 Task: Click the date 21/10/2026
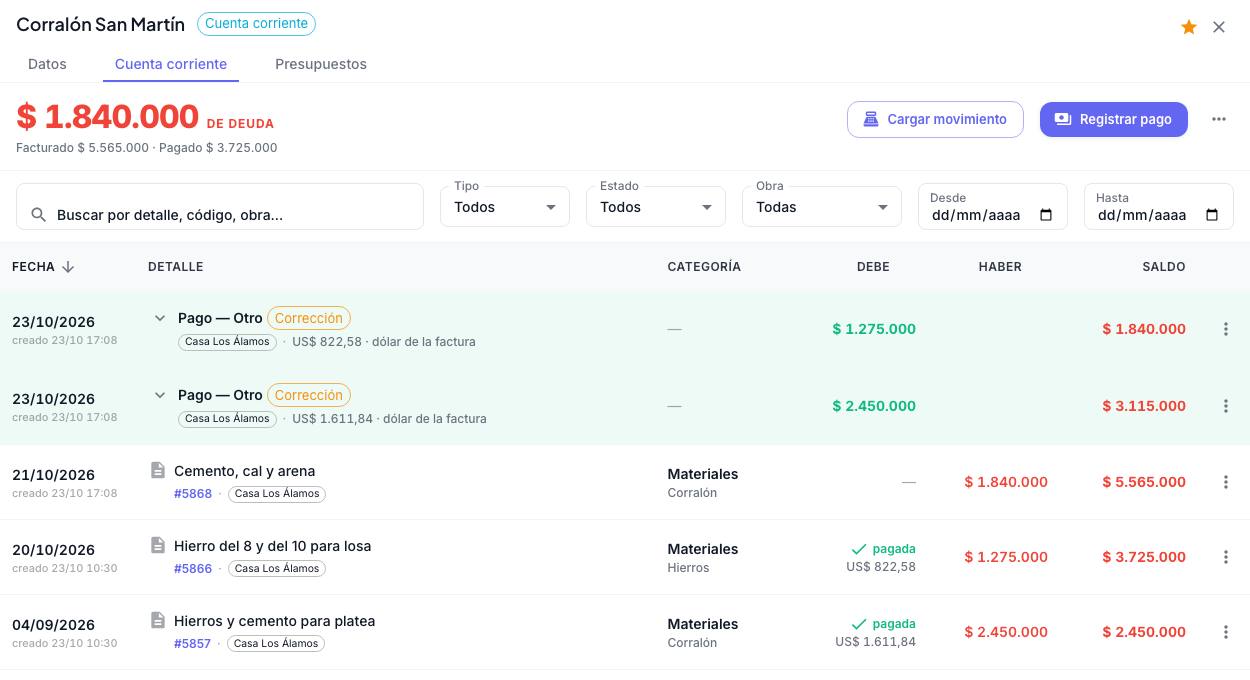pyautogui.click(x=53, y=475)
